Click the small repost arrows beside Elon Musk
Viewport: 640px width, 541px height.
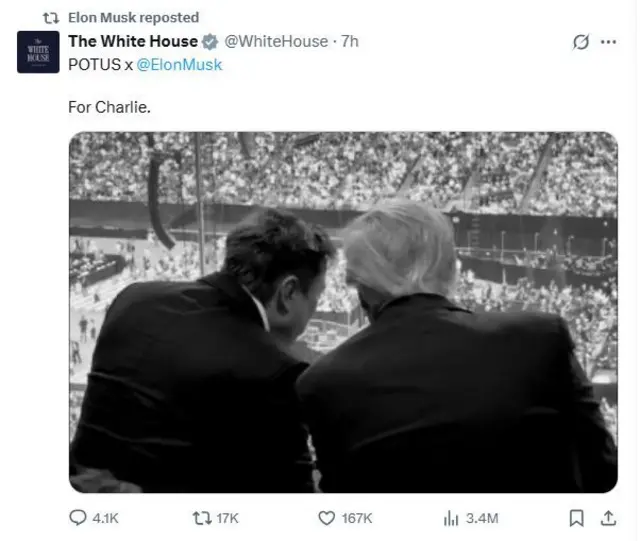(x=51, y=18)
